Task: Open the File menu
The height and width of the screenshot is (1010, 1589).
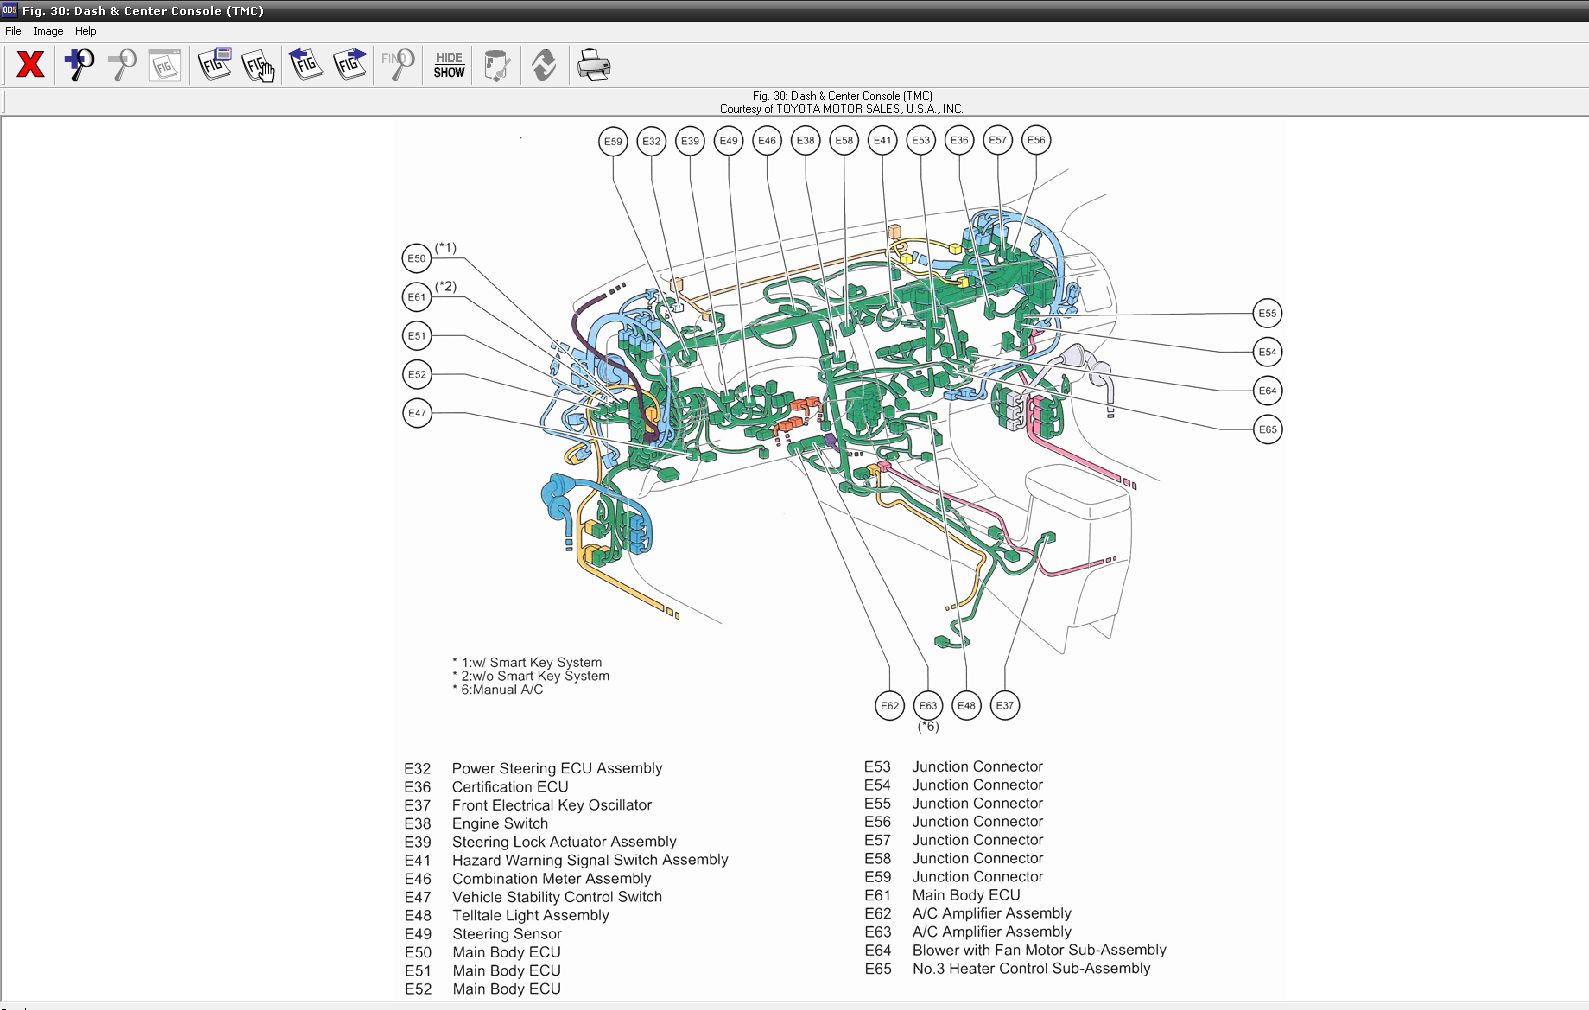Action: point(13,31)
